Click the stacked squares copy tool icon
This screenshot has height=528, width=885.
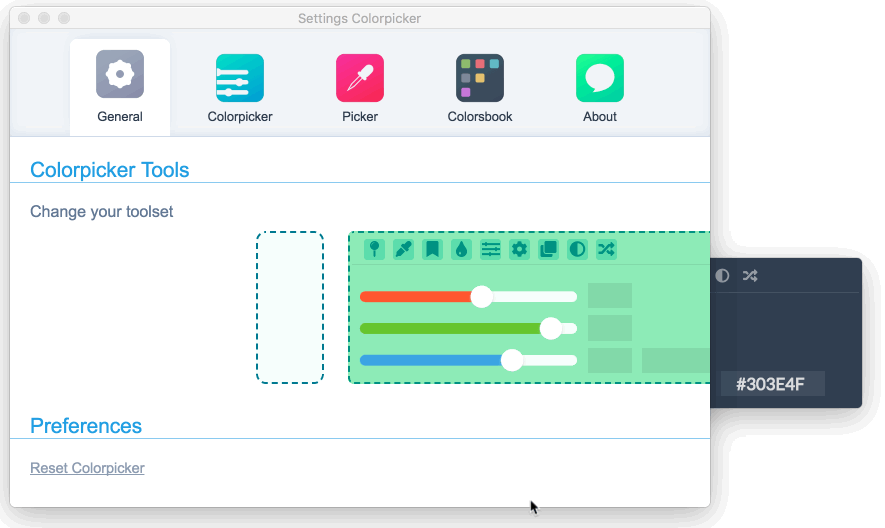coord(548,249)
